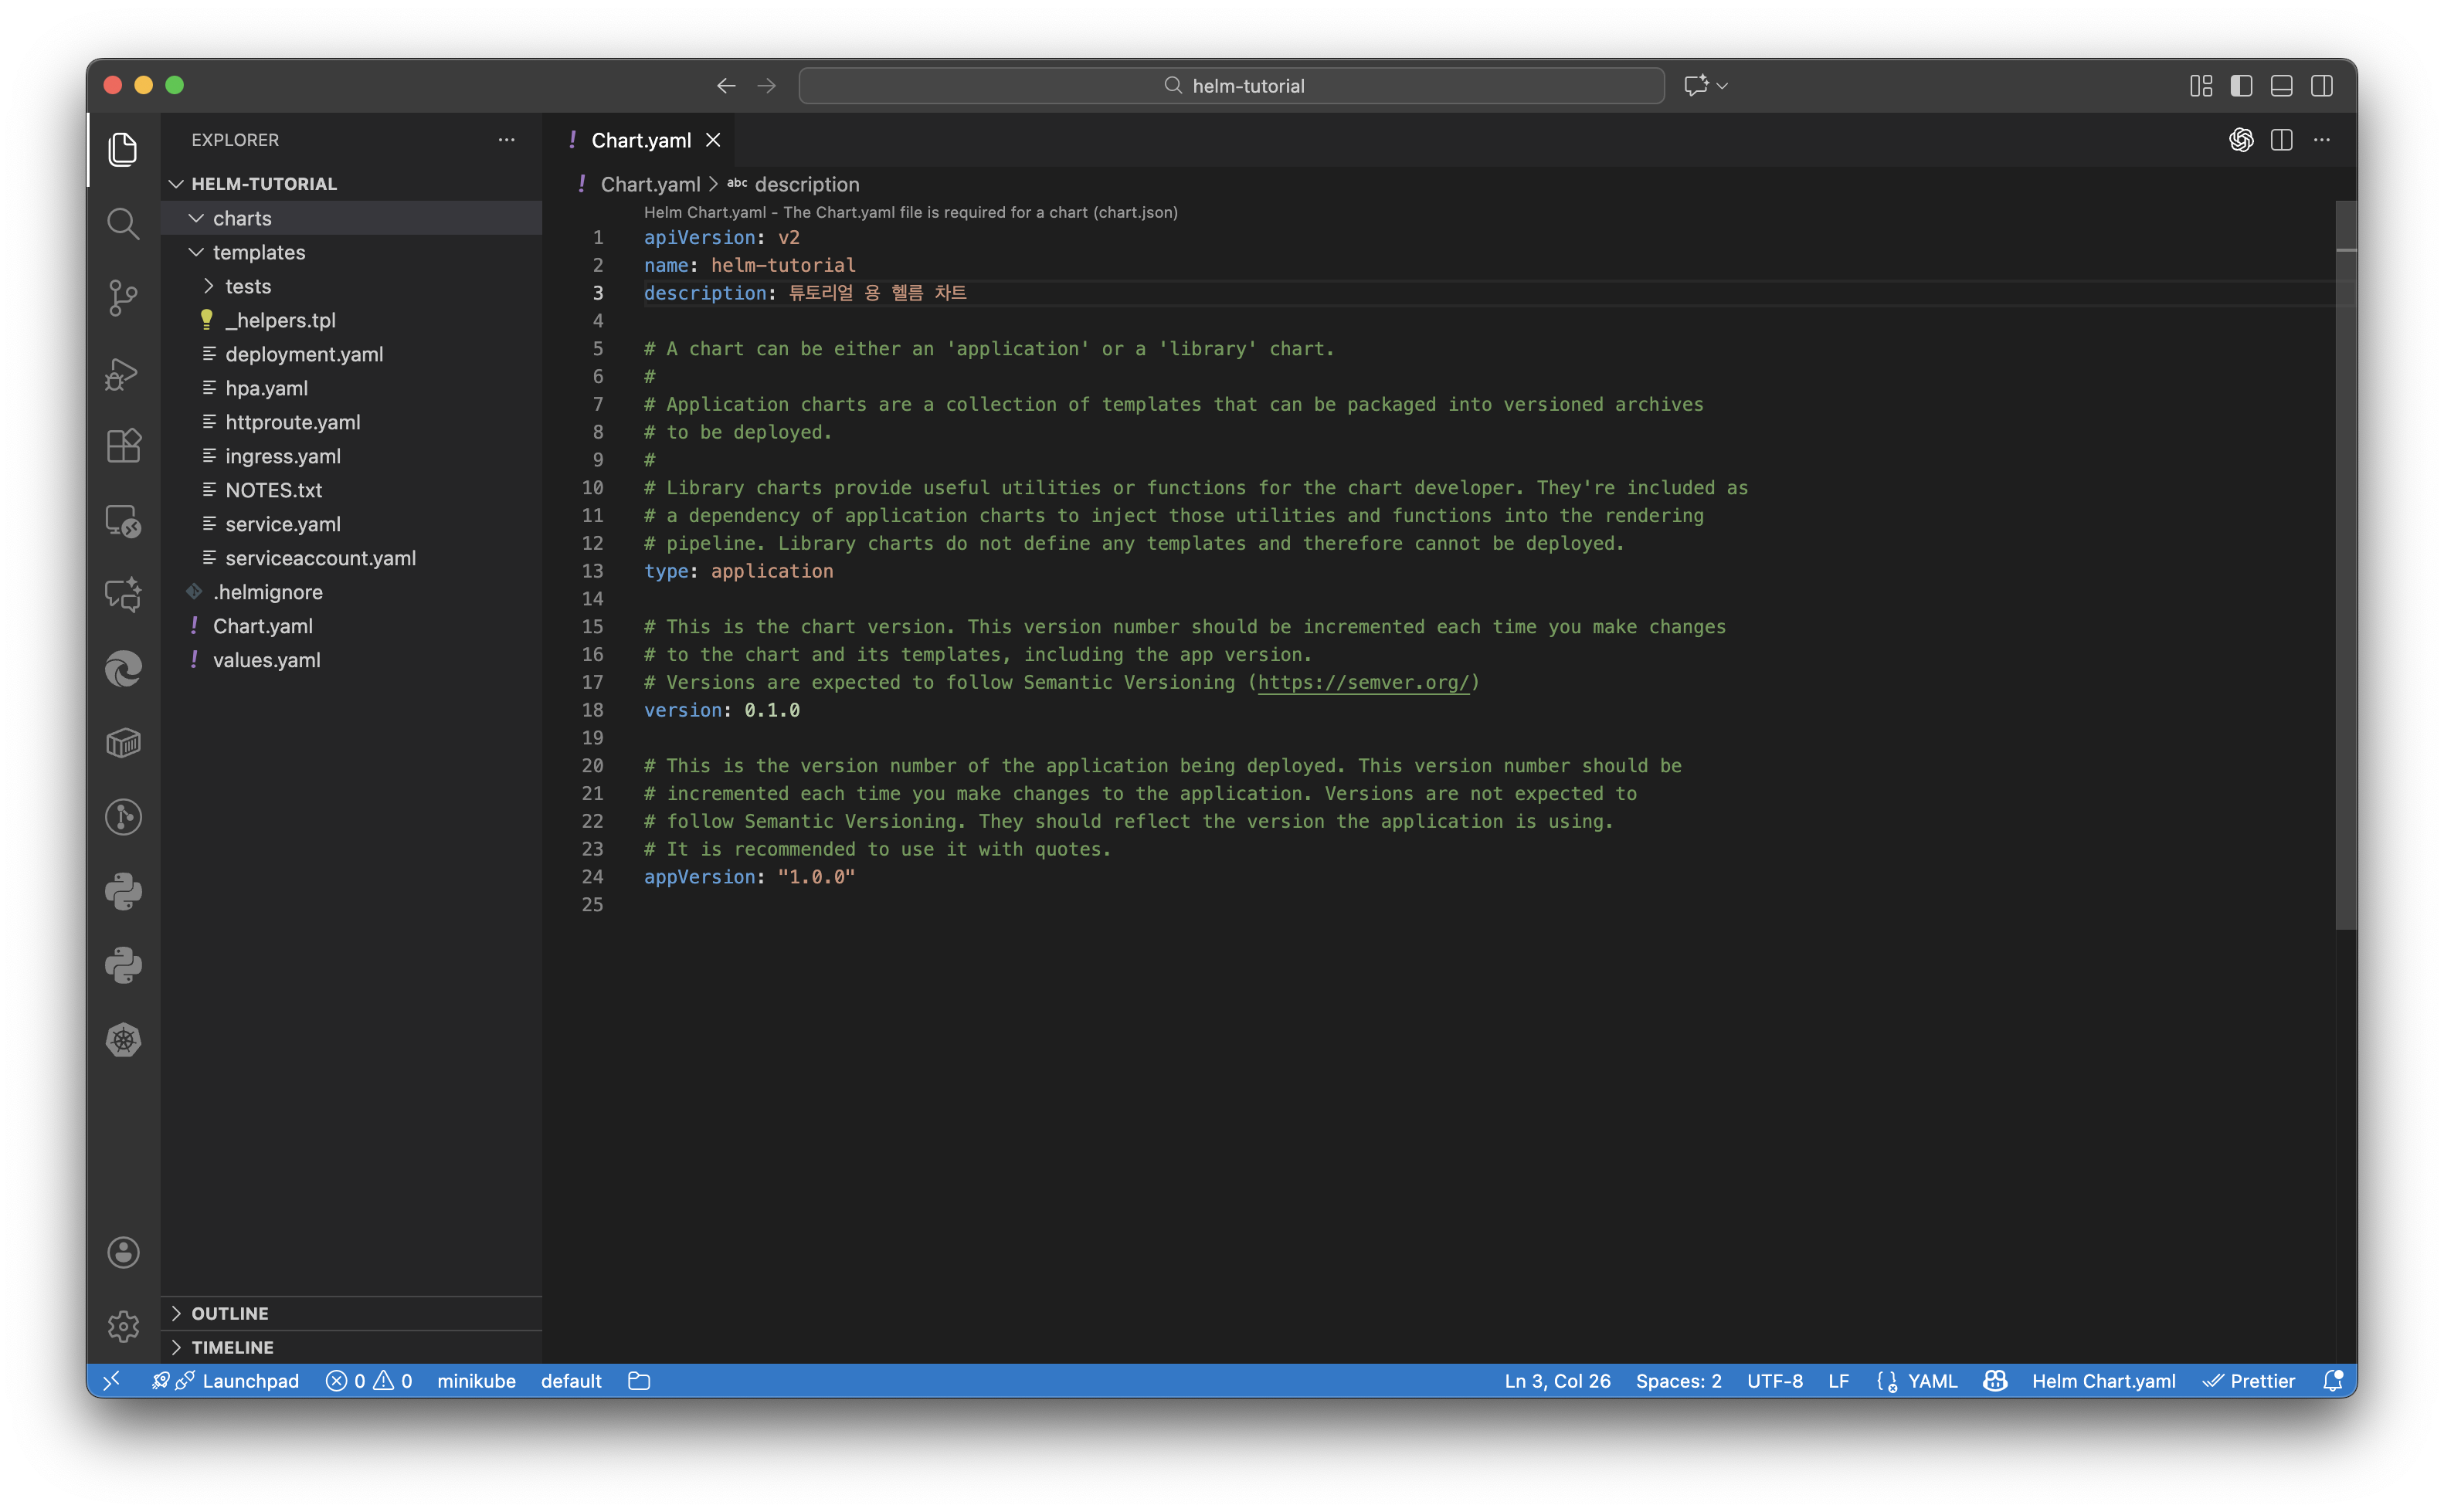Screen dimensions: 2444x1512
Task: Click the notifications bell in status bar
Action: point(2332,1381)
